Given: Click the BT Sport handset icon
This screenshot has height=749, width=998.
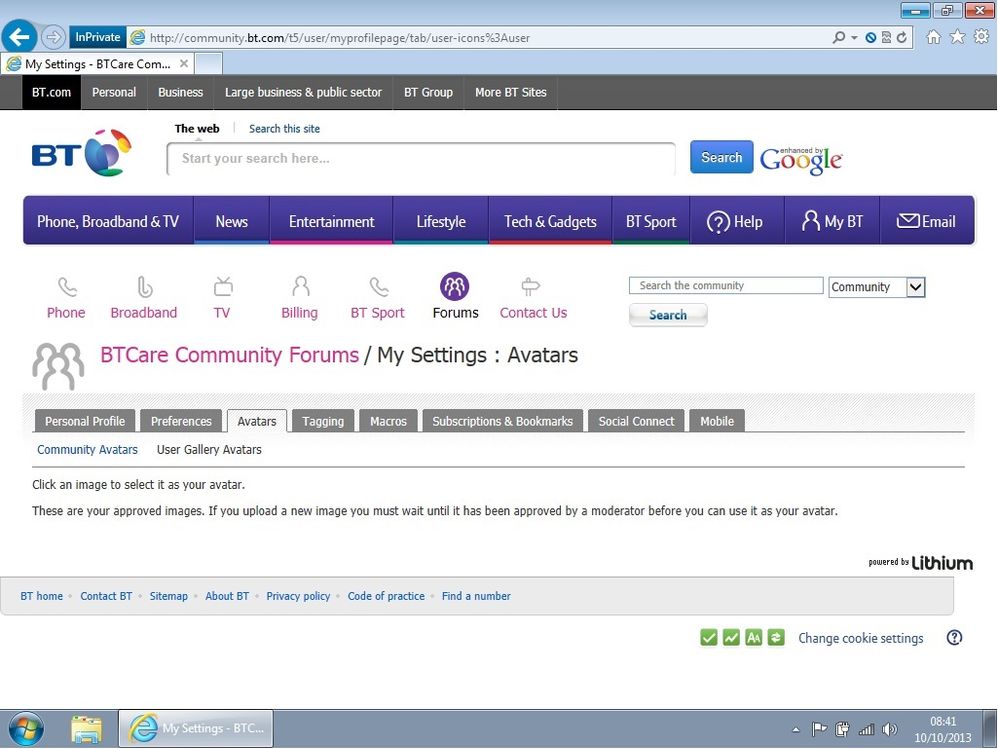Looking at the screenshot, I should pyautogui.click(x=379, y=287).
